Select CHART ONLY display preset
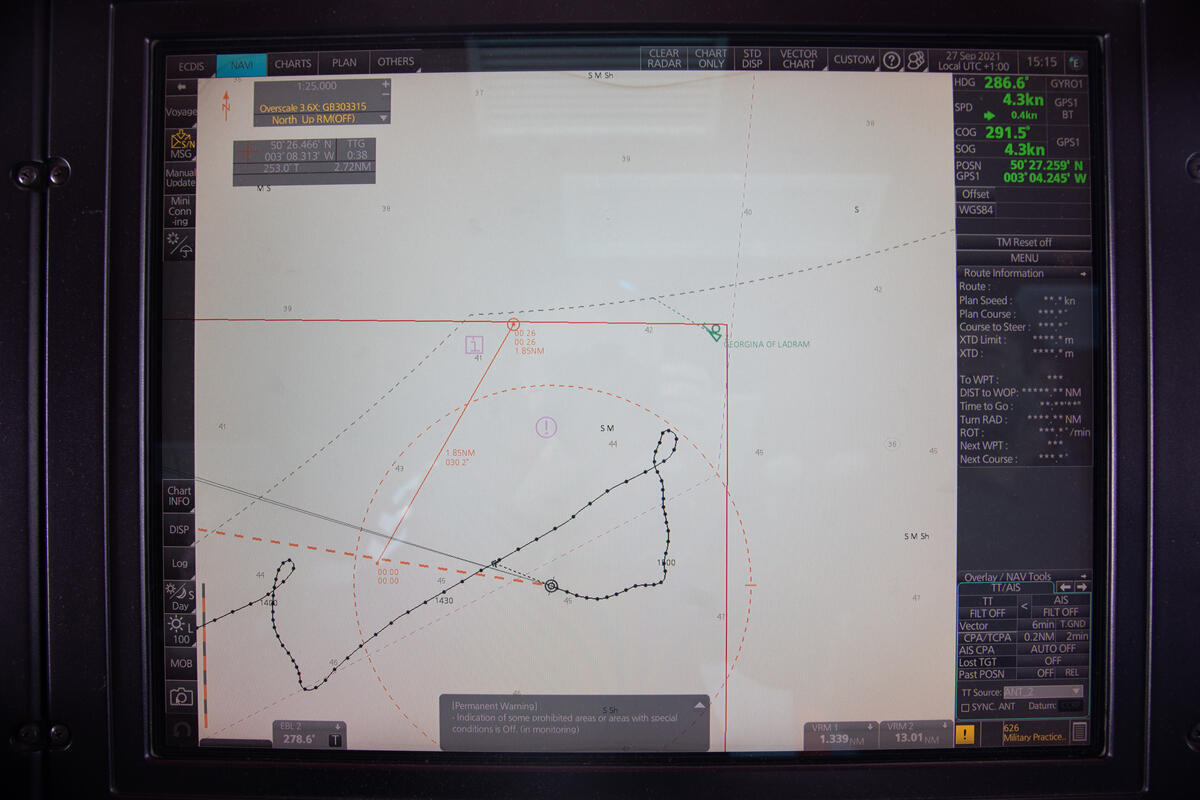The height and width of the screenshot is (800, 1200). point(711,59)
